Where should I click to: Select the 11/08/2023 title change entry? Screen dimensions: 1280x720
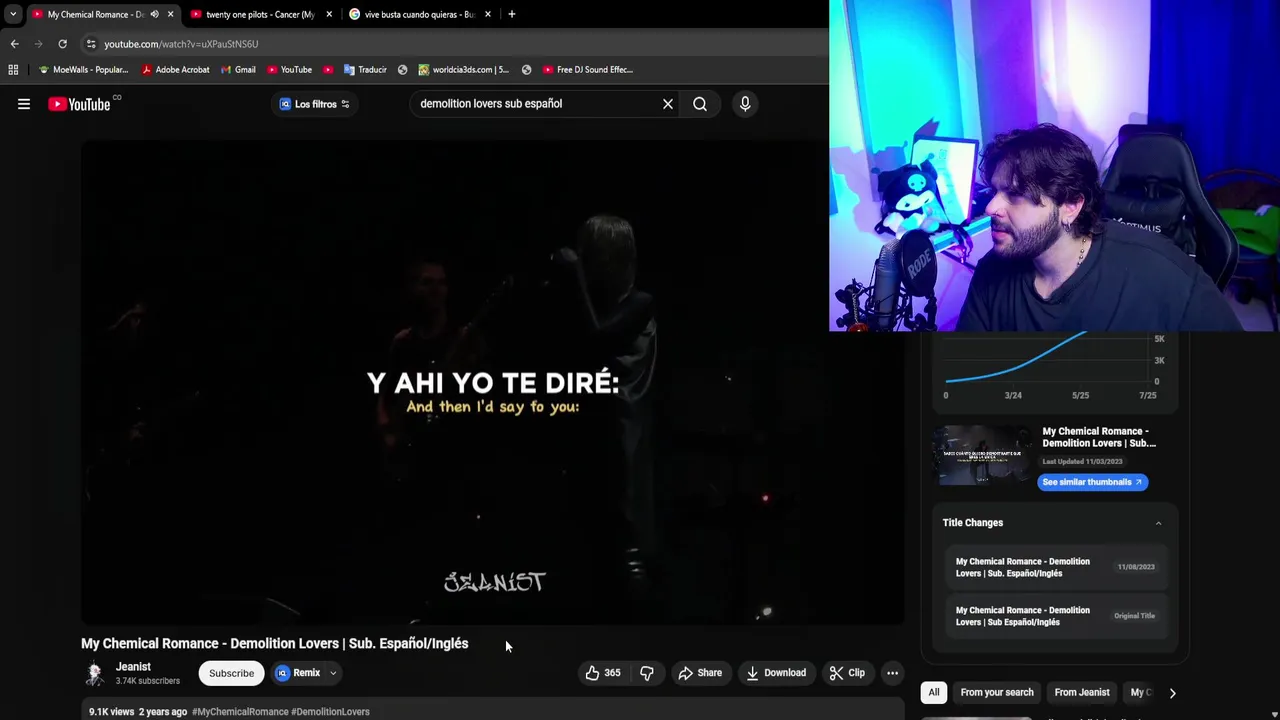[1056, 567]
